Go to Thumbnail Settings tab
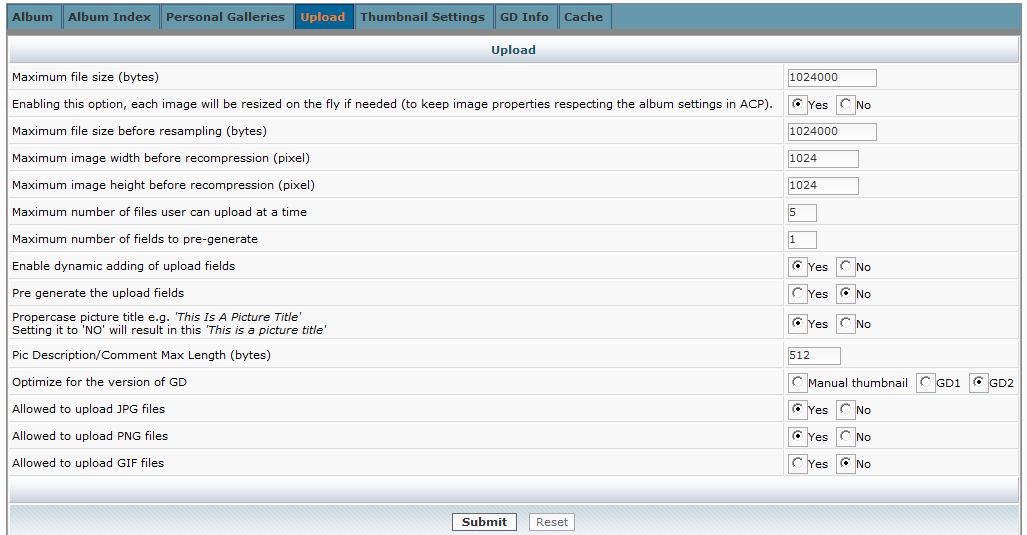 coord(422,17)
